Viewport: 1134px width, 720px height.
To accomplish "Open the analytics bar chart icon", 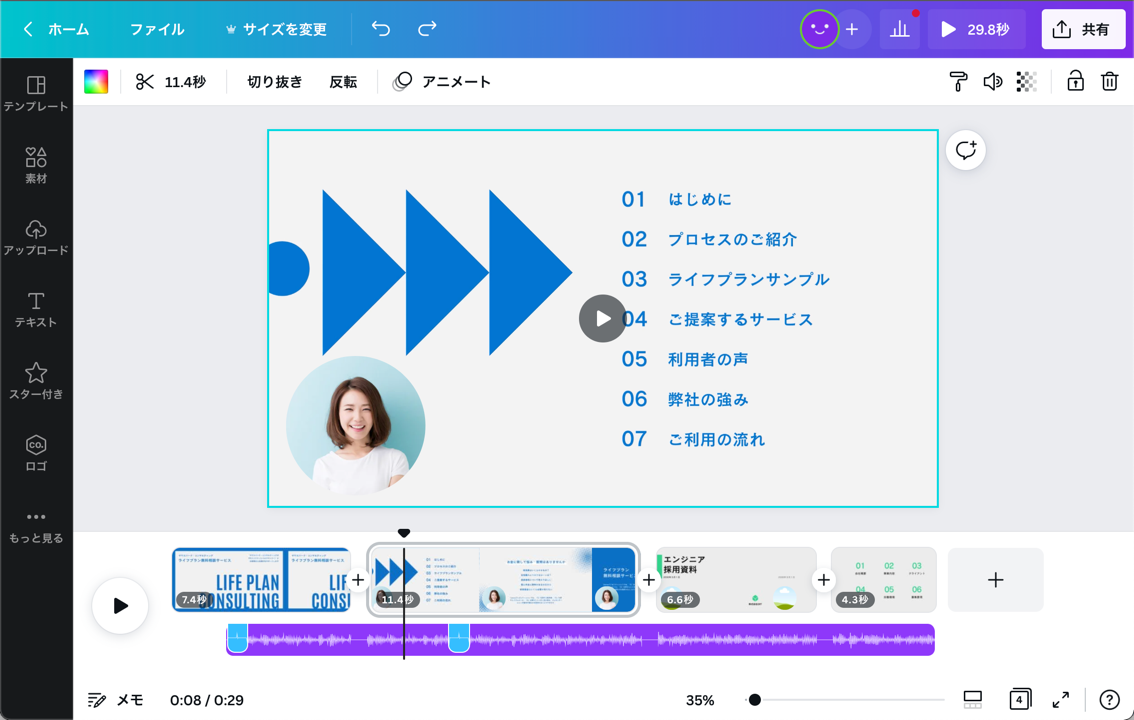I will tap(900, 29).
